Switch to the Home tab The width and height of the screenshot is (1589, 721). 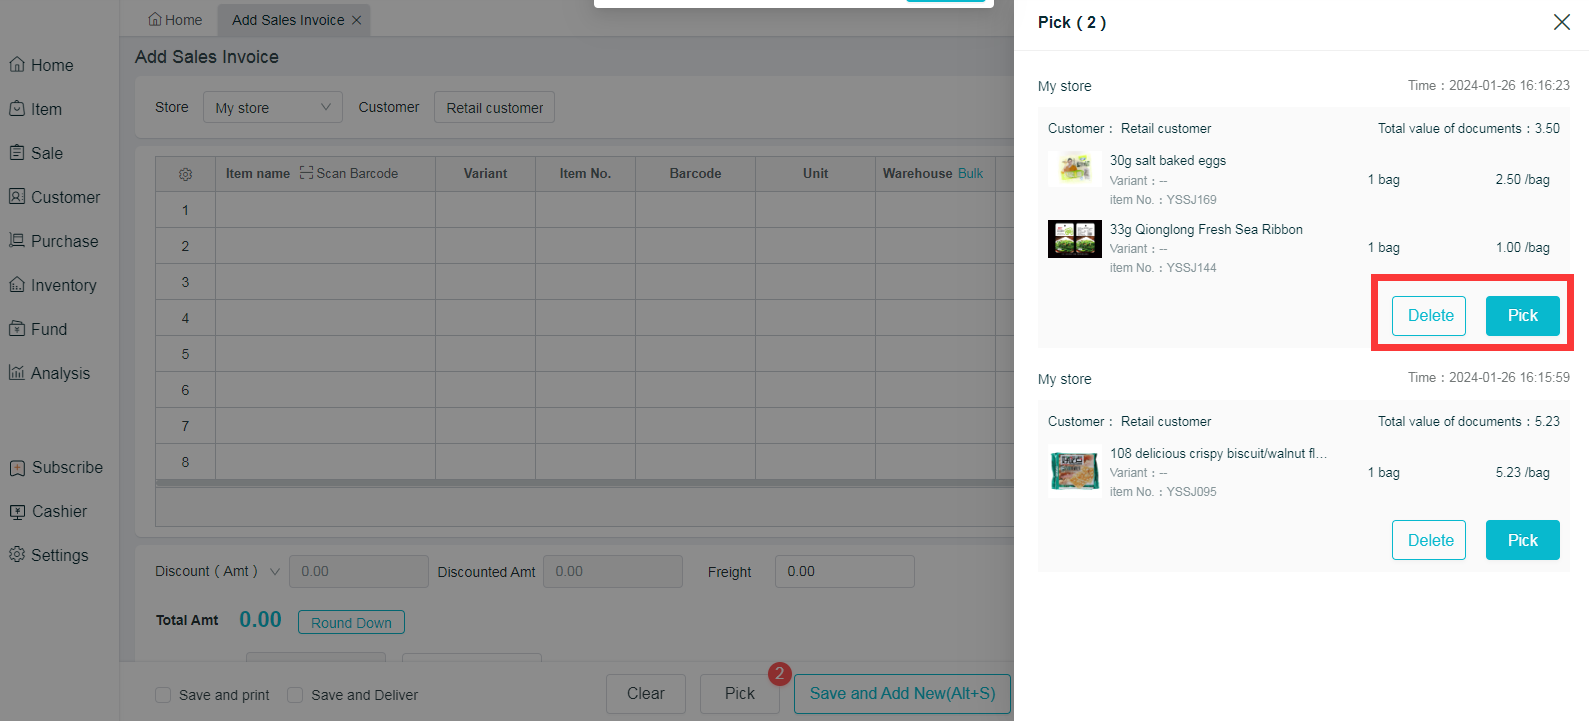click(175, 20)
